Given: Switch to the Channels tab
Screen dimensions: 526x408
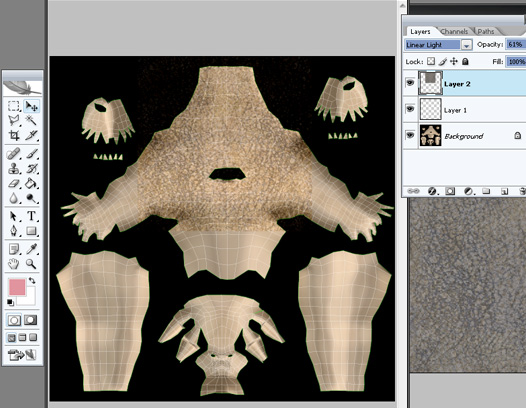Looking at the screenshot, I should [454, 32].
